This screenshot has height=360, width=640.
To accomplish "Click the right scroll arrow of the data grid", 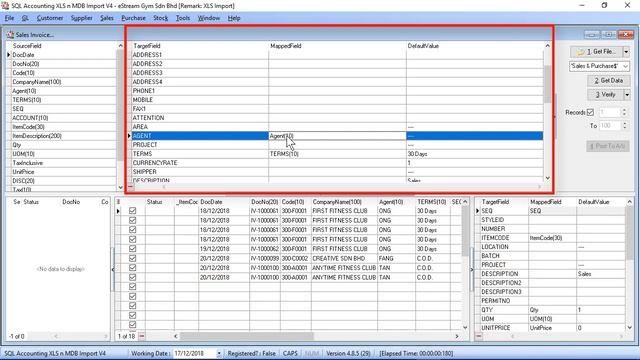I will click(457, 336).
